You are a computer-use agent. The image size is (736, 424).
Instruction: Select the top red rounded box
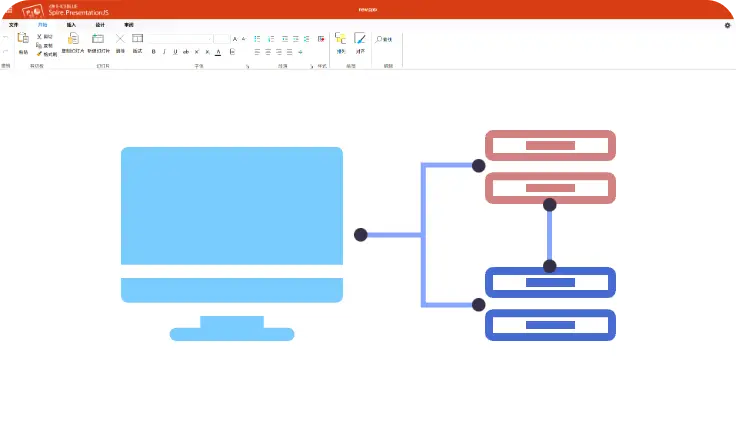550,146
